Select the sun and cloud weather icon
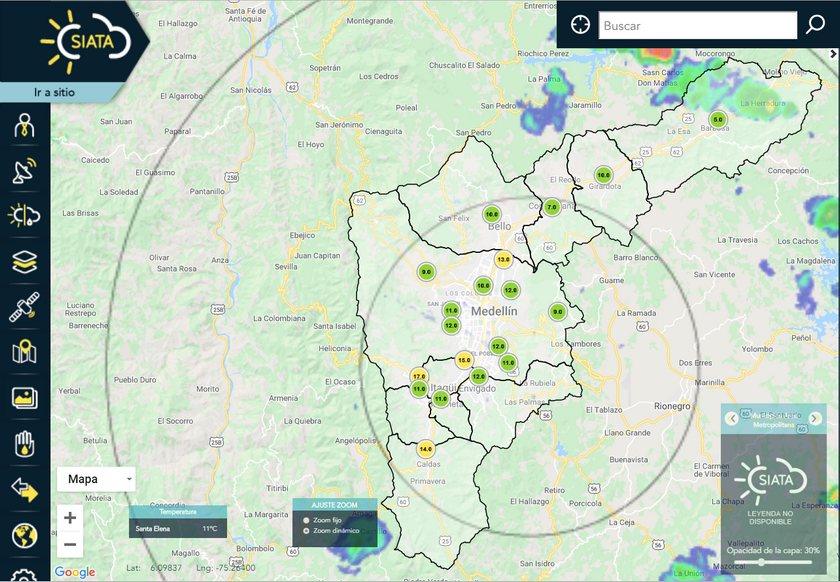The width and height of the screenshot is (840, 582). tap(24, 216)
